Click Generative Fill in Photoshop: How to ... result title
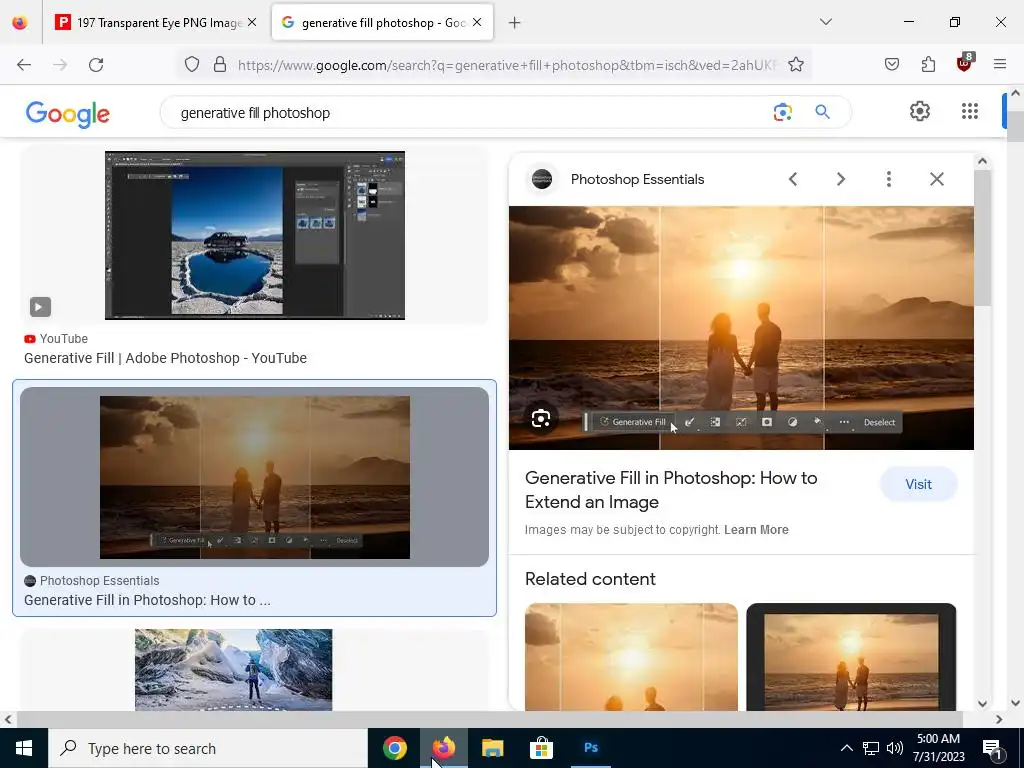 click(x=147, y=600)
